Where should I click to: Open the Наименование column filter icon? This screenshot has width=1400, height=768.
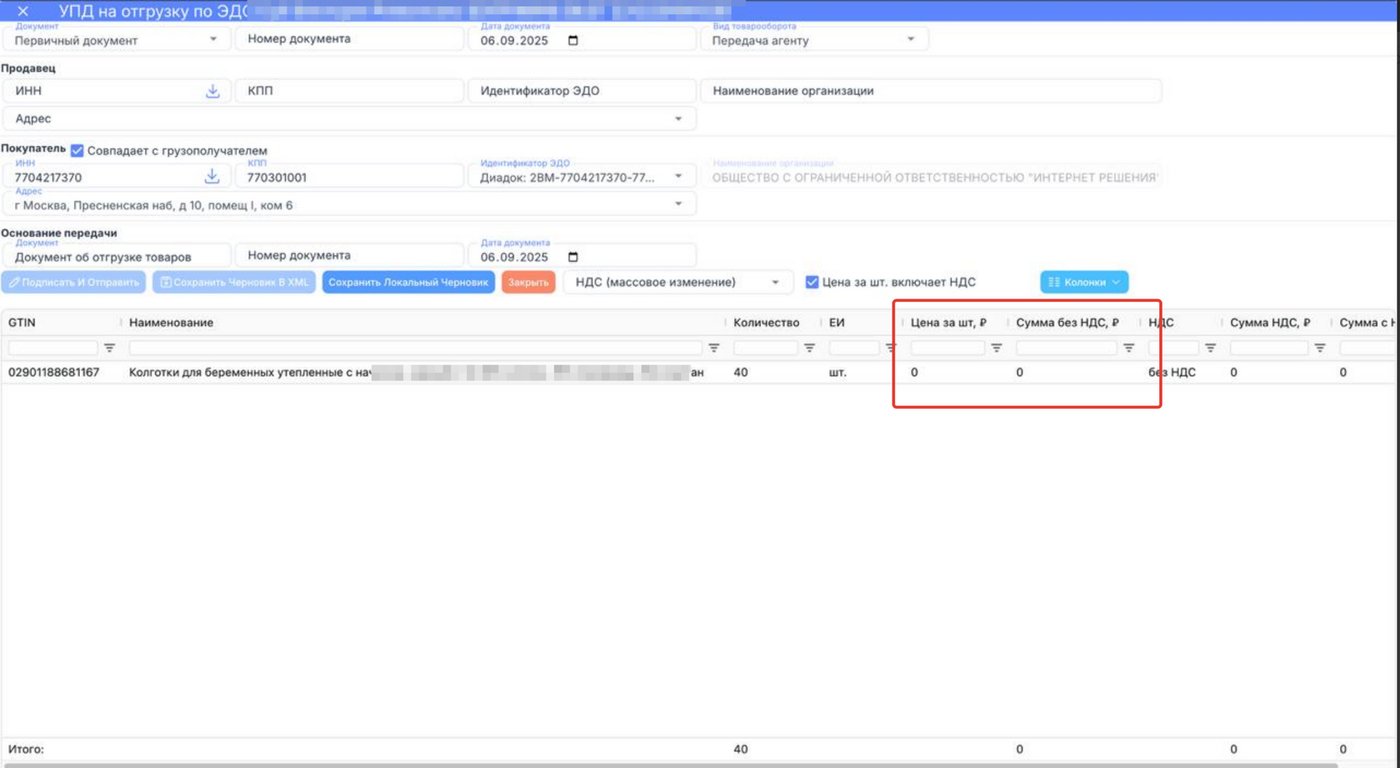tap(714, 348)
